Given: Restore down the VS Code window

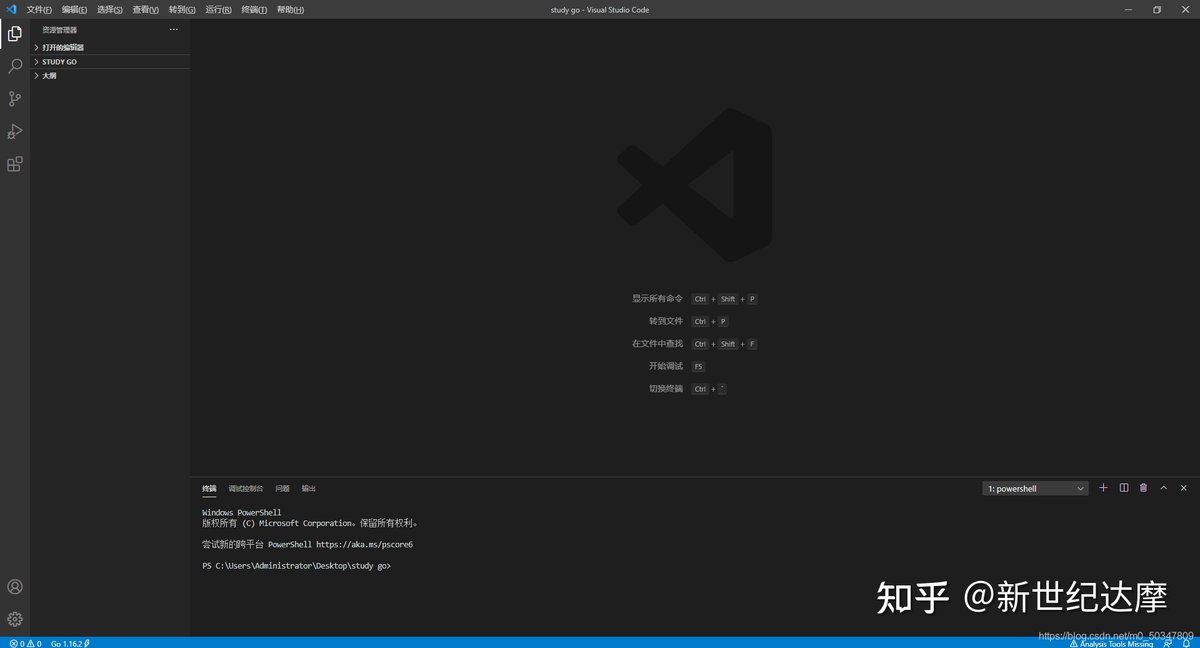Looking at the screenshot, I should 1157,9.
